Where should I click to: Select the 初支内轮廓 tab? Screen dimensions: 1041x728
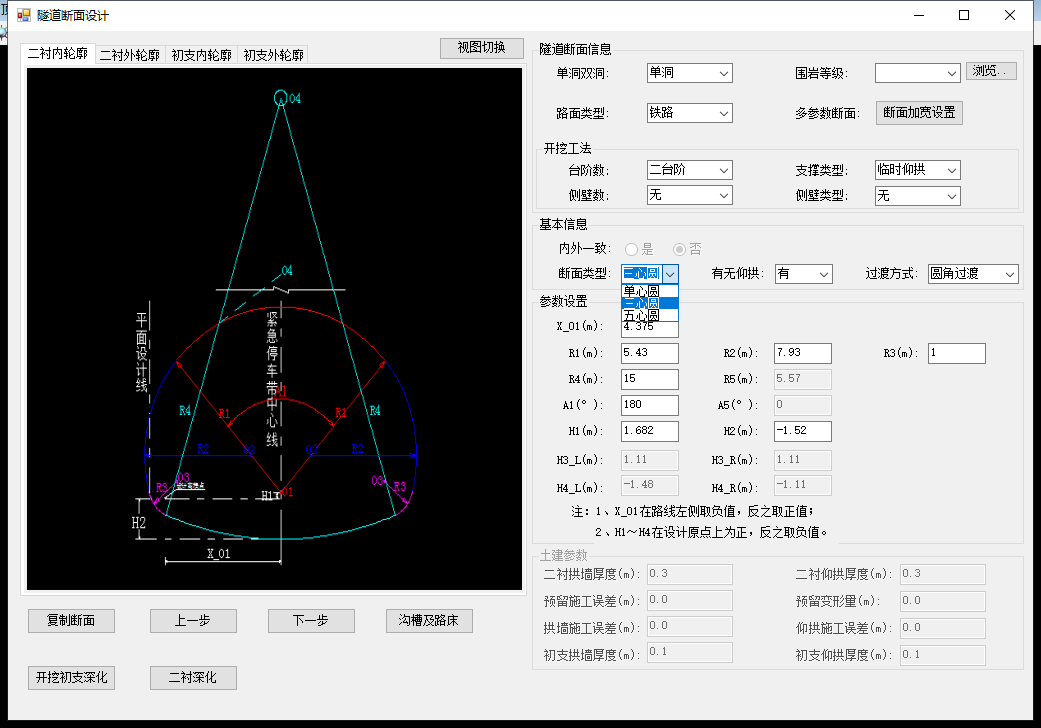[202, 55]
